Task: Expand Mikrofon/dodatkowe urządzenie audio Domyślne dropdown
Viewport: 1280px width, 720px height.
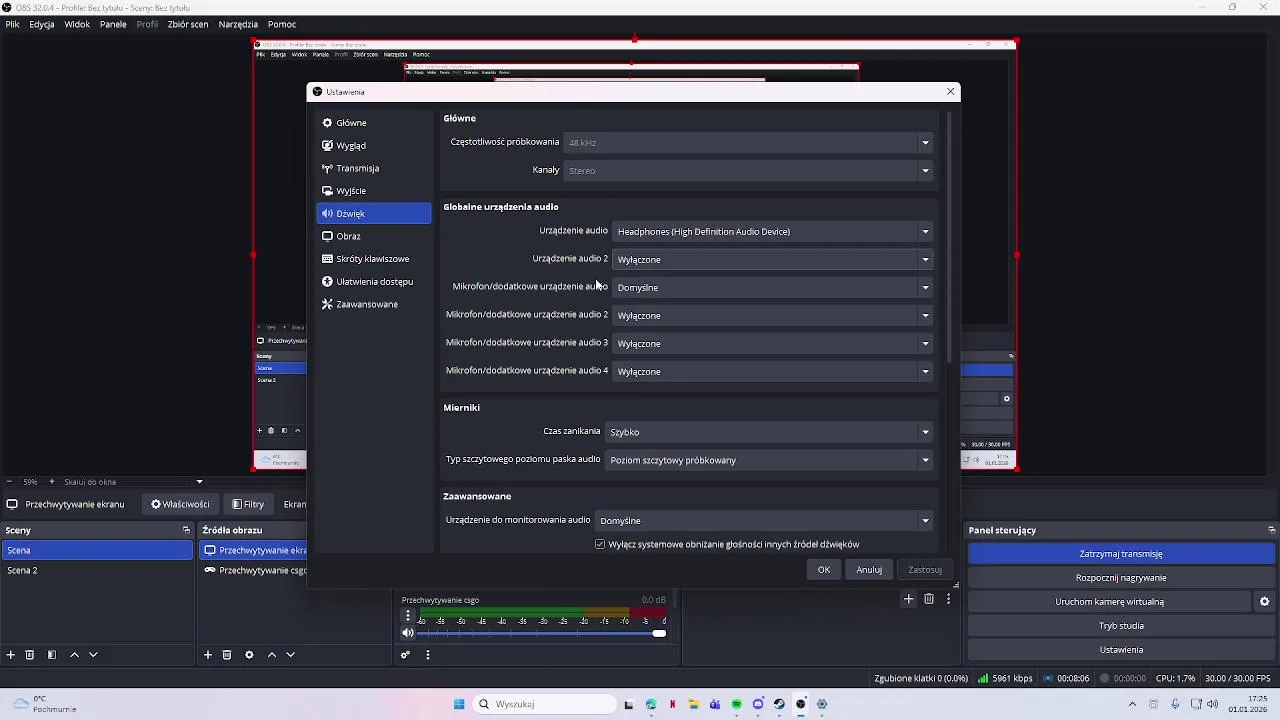Action: [x=772, y=288]
